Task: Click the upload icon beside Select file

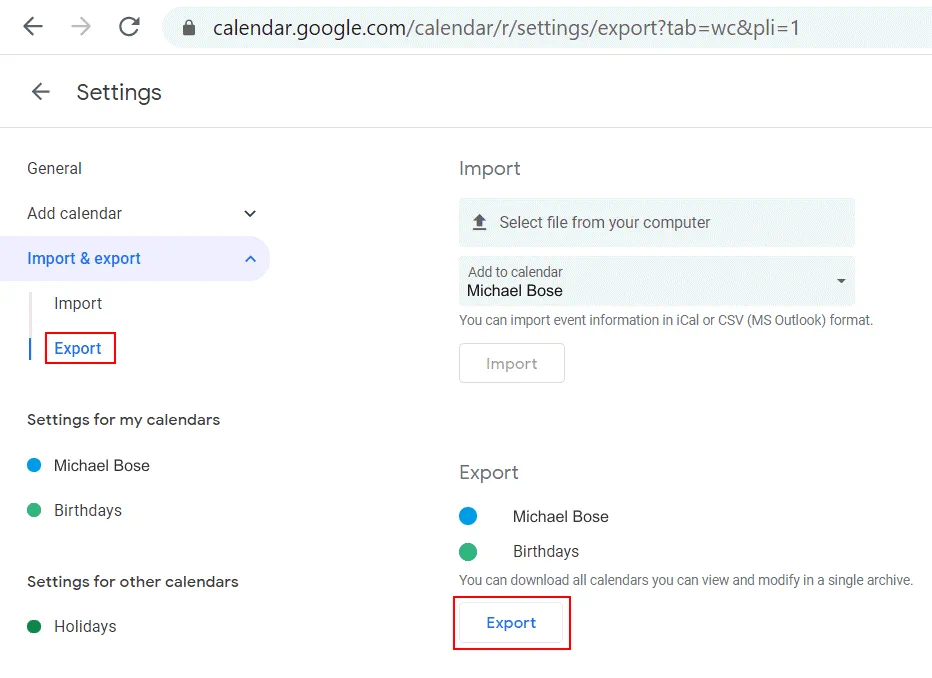Action: (479, 222)
